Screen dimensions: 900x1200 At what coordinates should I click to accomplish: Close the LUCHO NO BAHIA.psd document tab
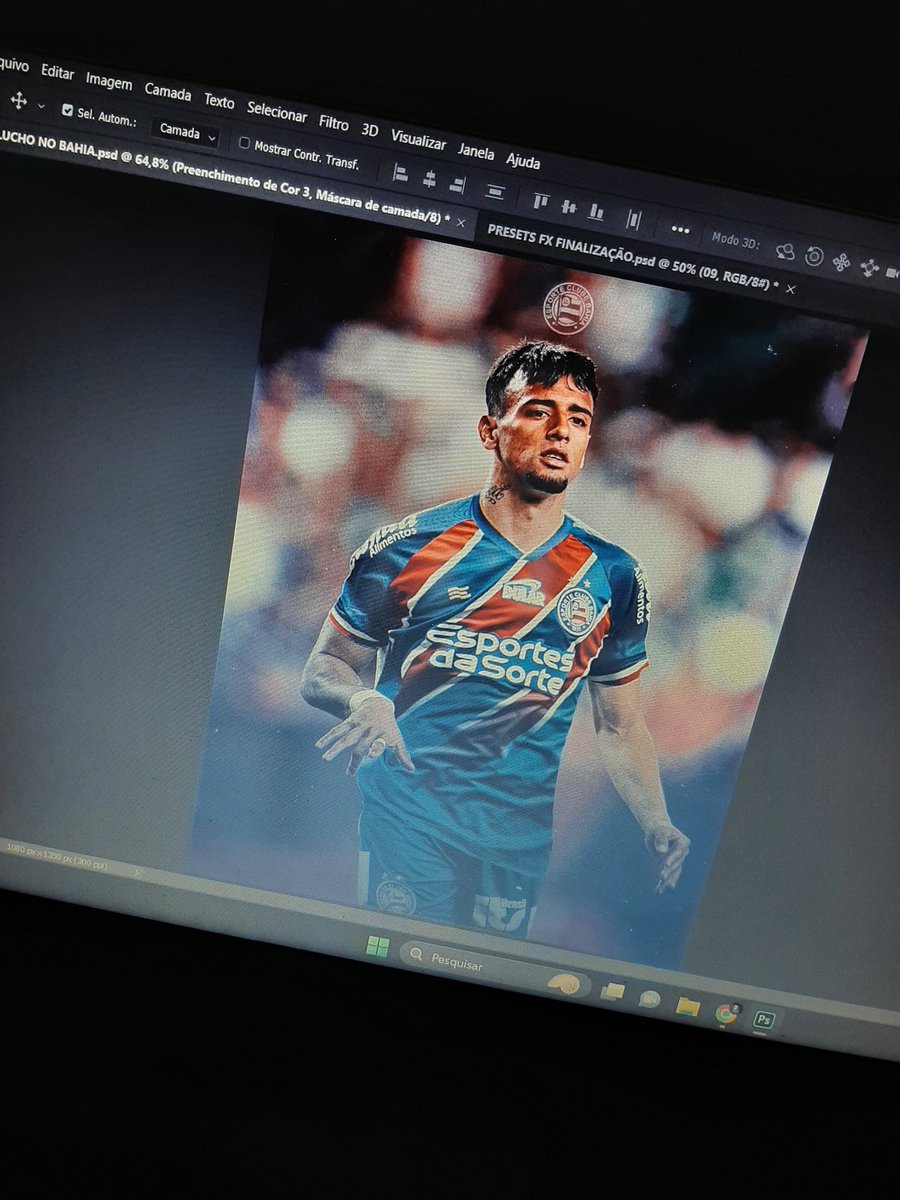(x=461, y=223)
